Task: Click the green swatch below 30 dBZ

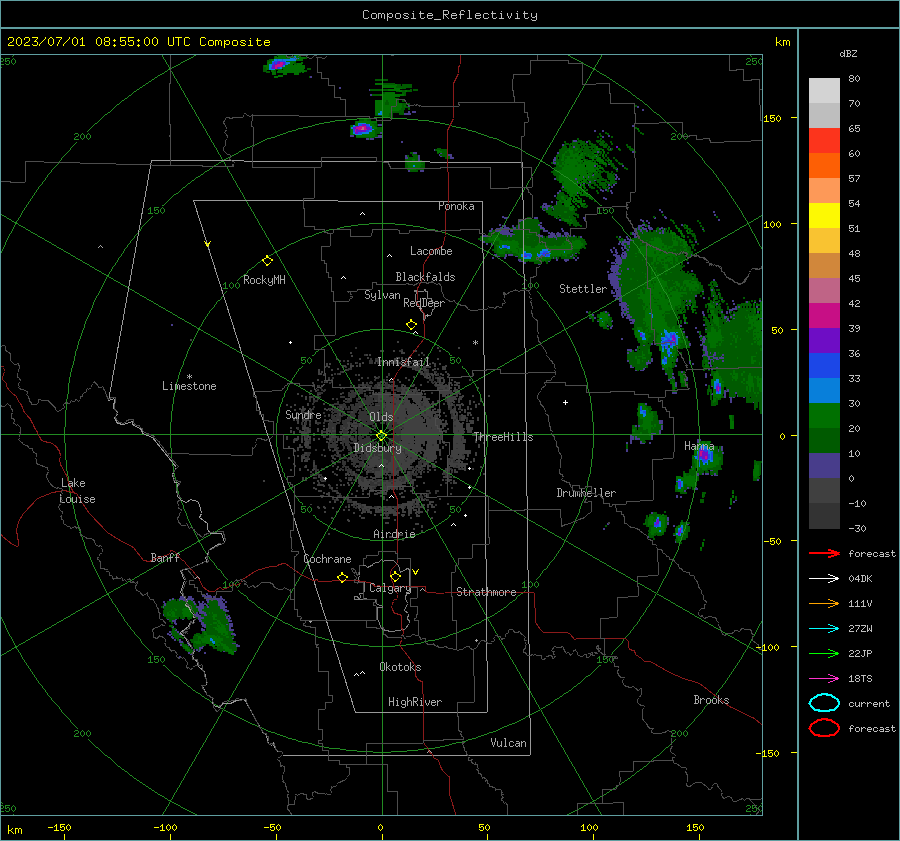Action: 824,416
